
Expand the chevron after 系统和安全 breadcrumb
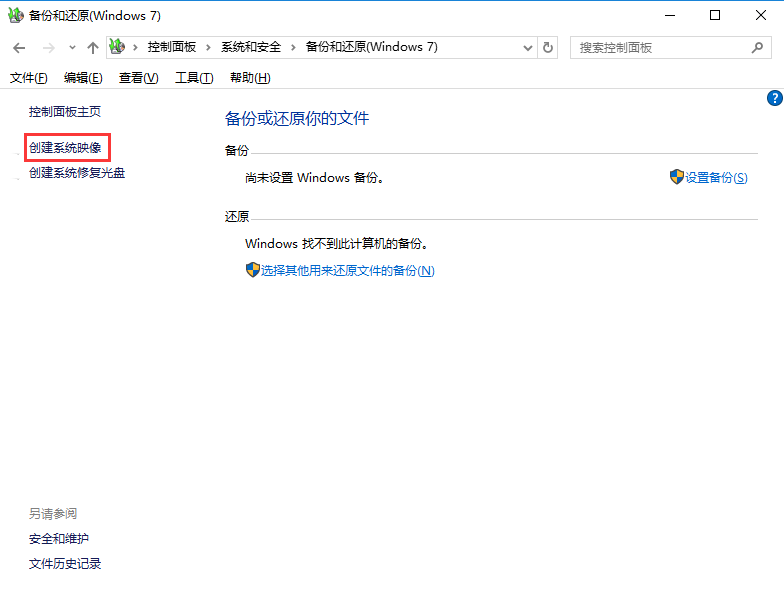[x=292, y=47]
